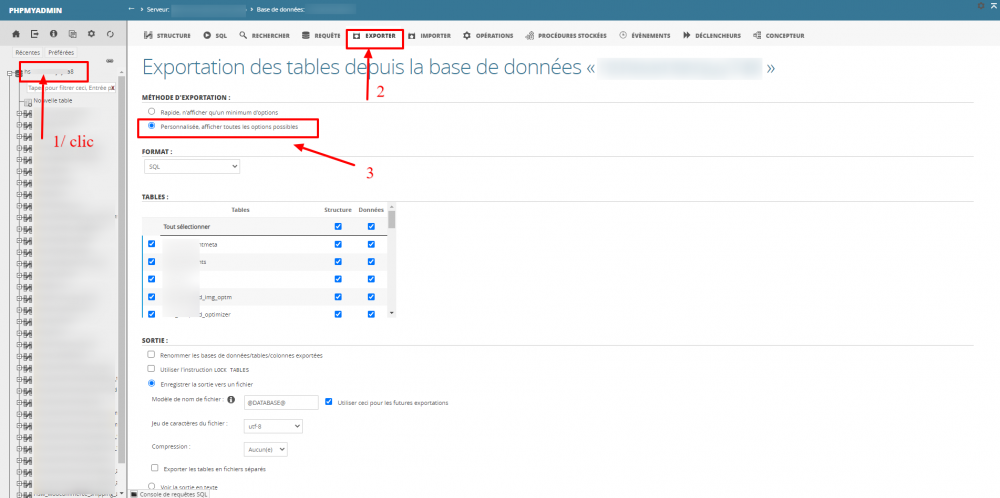Click the page settings gear at top right
The width and height of the screenshot is (1000, 498).
pos(981,5)
